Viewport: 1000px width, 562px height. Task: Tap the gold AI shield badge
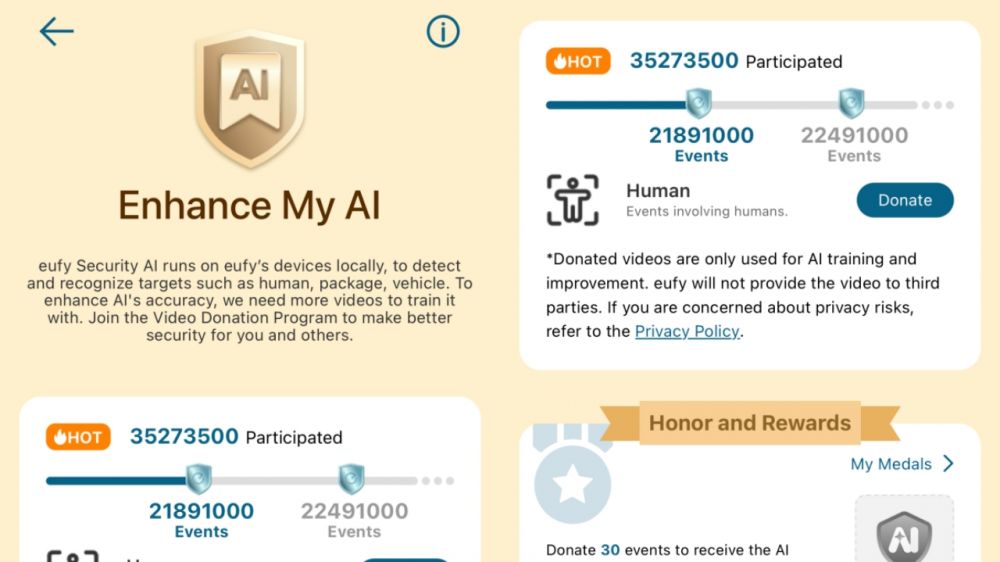pos(249,95)
